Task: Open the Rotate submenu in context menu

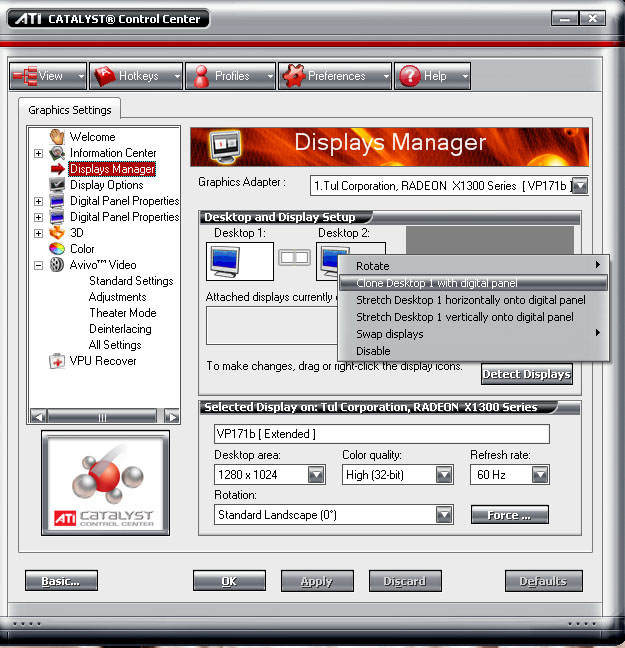Action: click(474, 266)
